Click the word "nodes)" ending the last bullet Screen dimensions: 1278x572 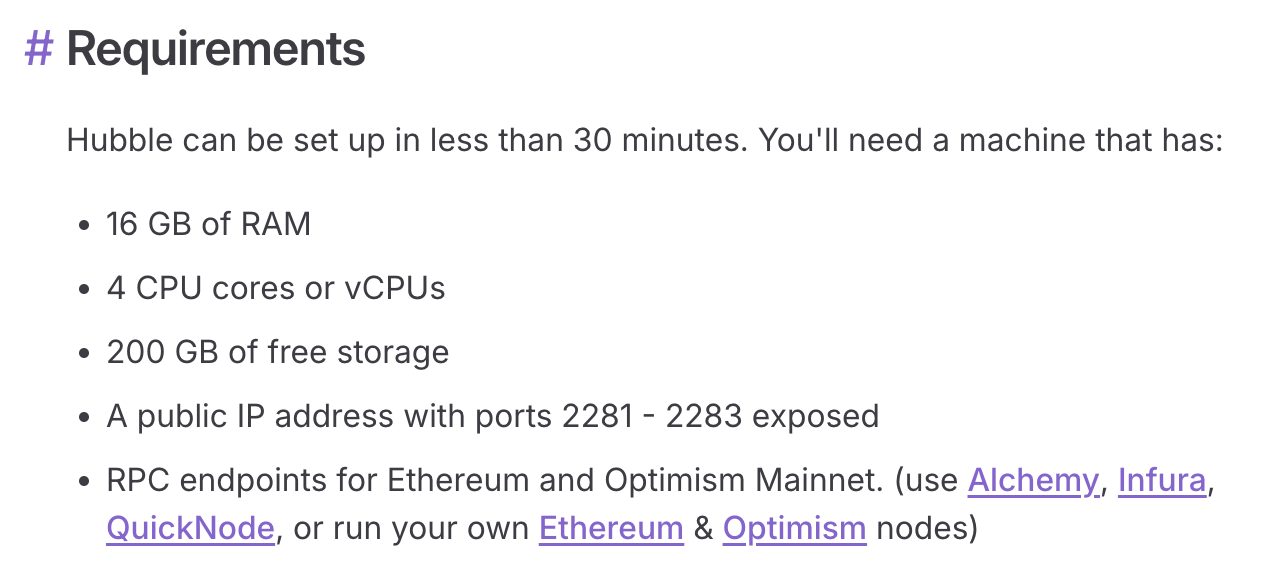[x=926, y=527]
